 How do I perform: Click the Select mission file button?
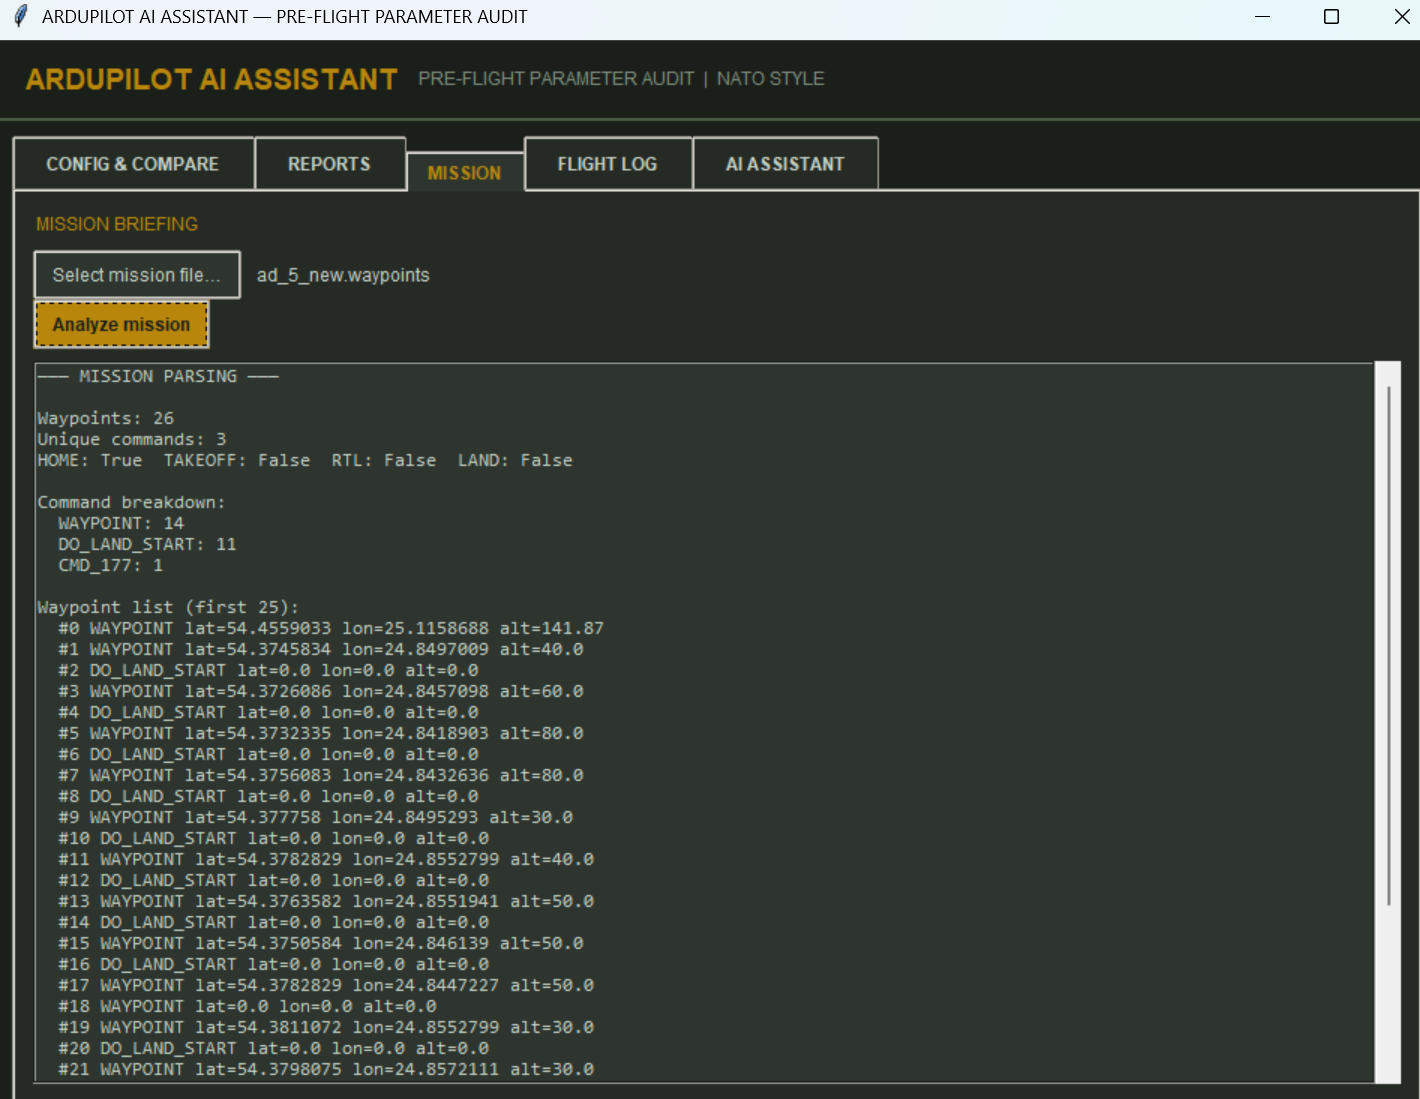137,275
